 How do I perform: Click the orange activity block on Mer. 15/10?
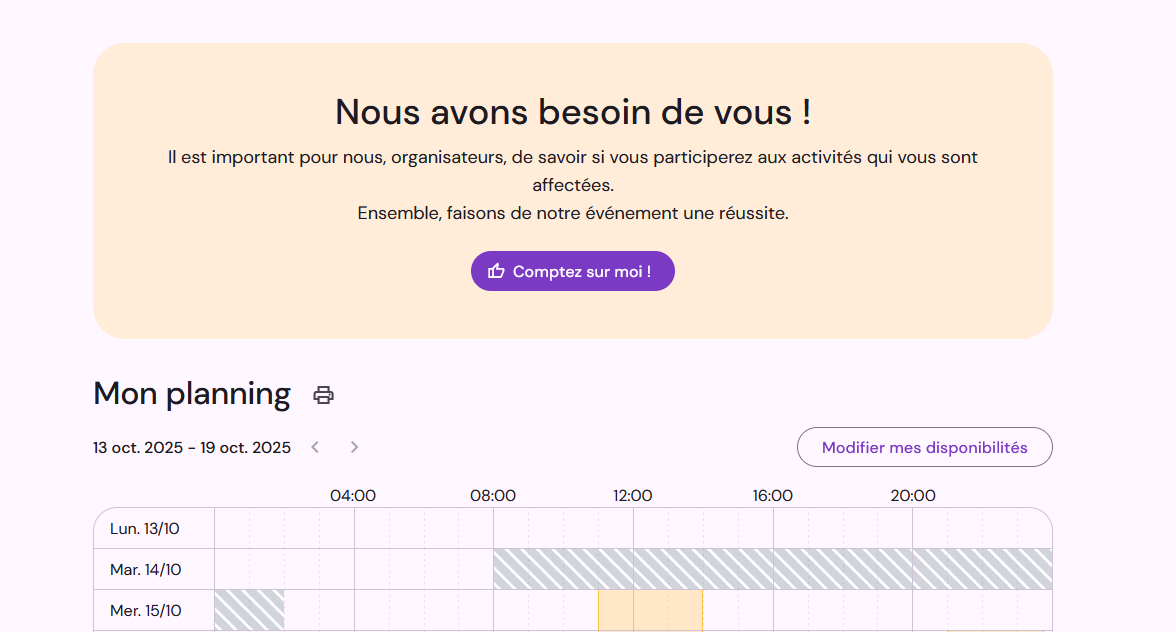click(x=650, y=610)
